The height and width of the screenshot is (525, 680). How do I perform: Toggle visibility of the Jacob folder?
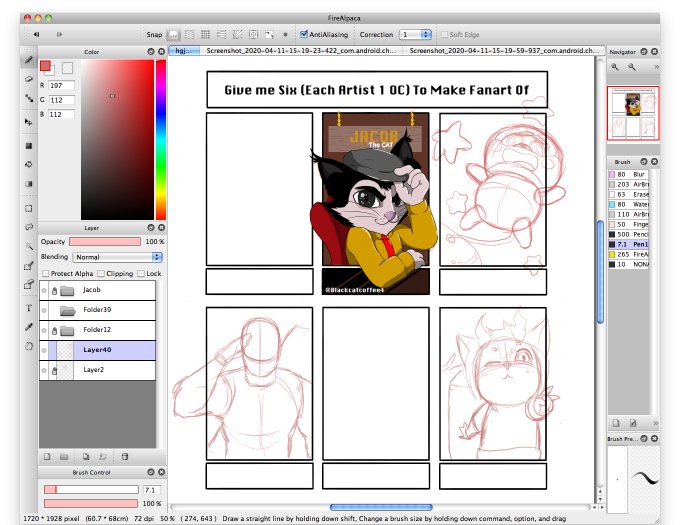click(44, 290)
